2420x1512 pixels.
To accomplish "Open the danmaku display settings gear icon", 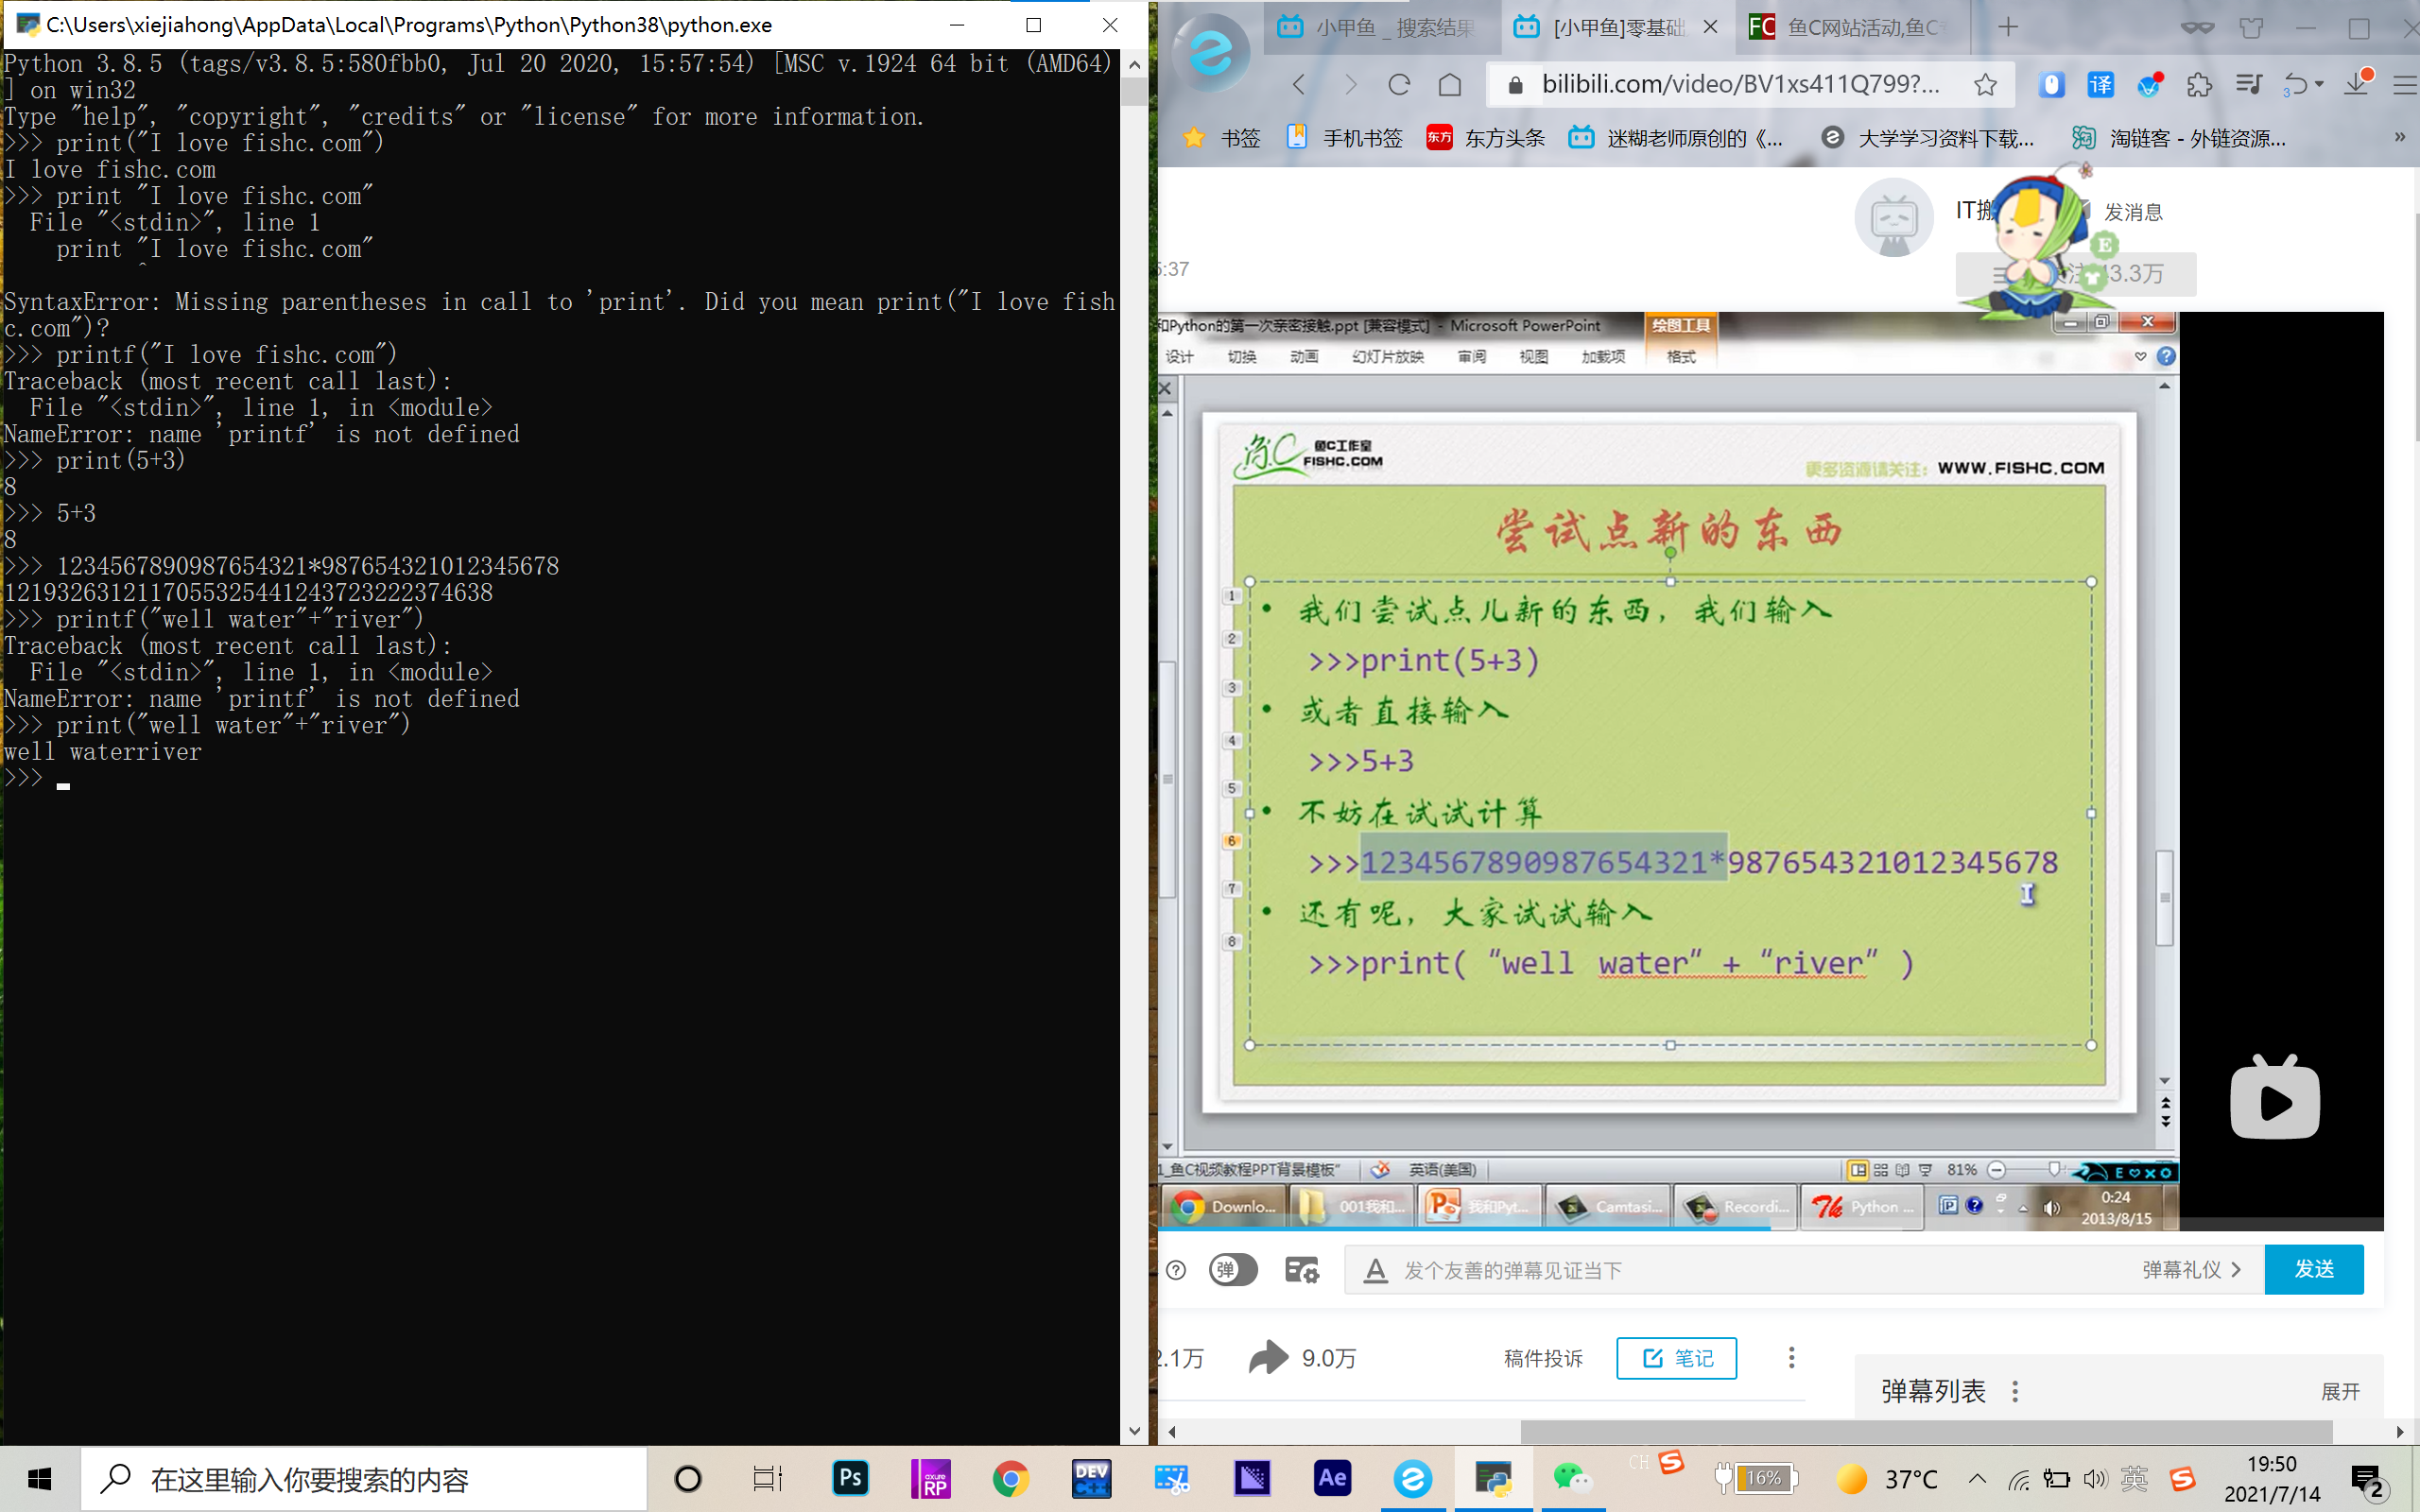I will pyautogui.click(x=1301, y=1269).
